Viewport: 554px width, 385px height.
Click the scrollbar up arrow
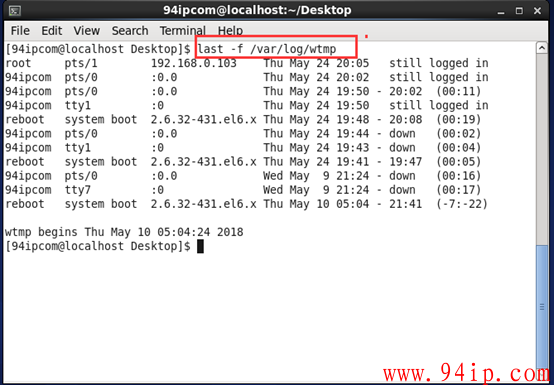[x=542, y=48]
